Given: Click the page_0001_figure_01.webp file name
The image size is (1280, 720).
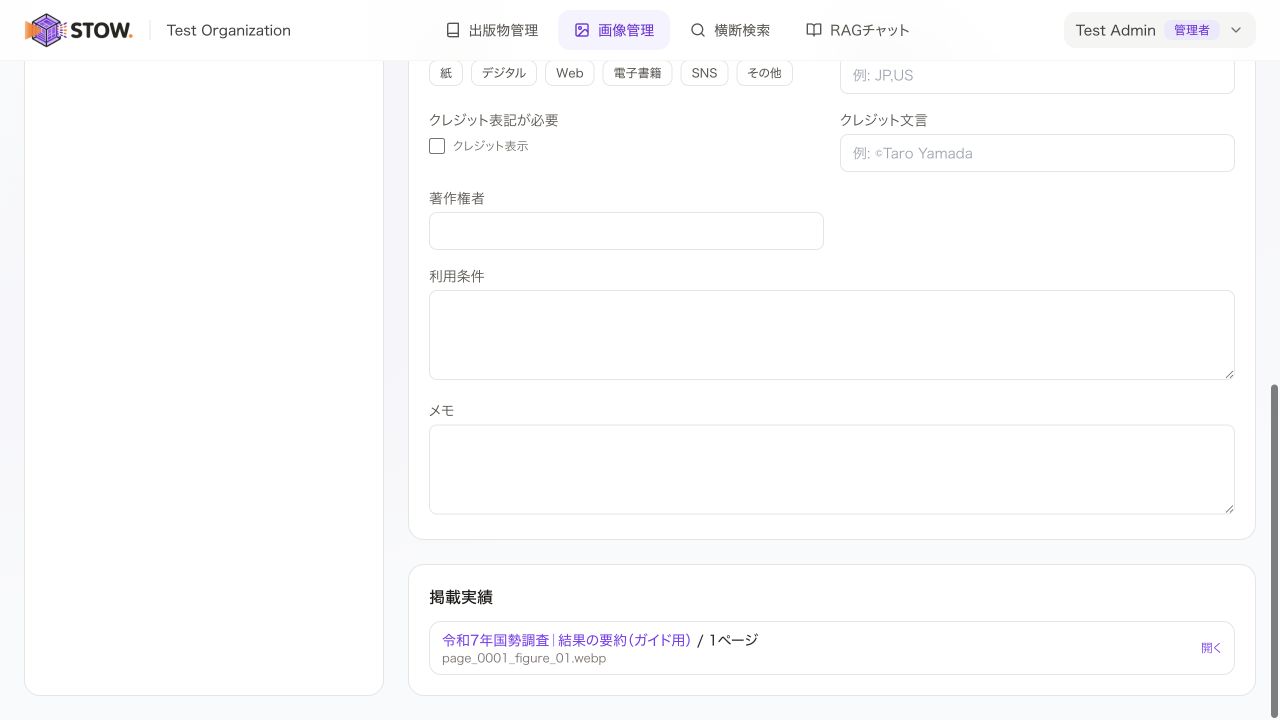Looking at the screenshot, I should coord(524,658).
